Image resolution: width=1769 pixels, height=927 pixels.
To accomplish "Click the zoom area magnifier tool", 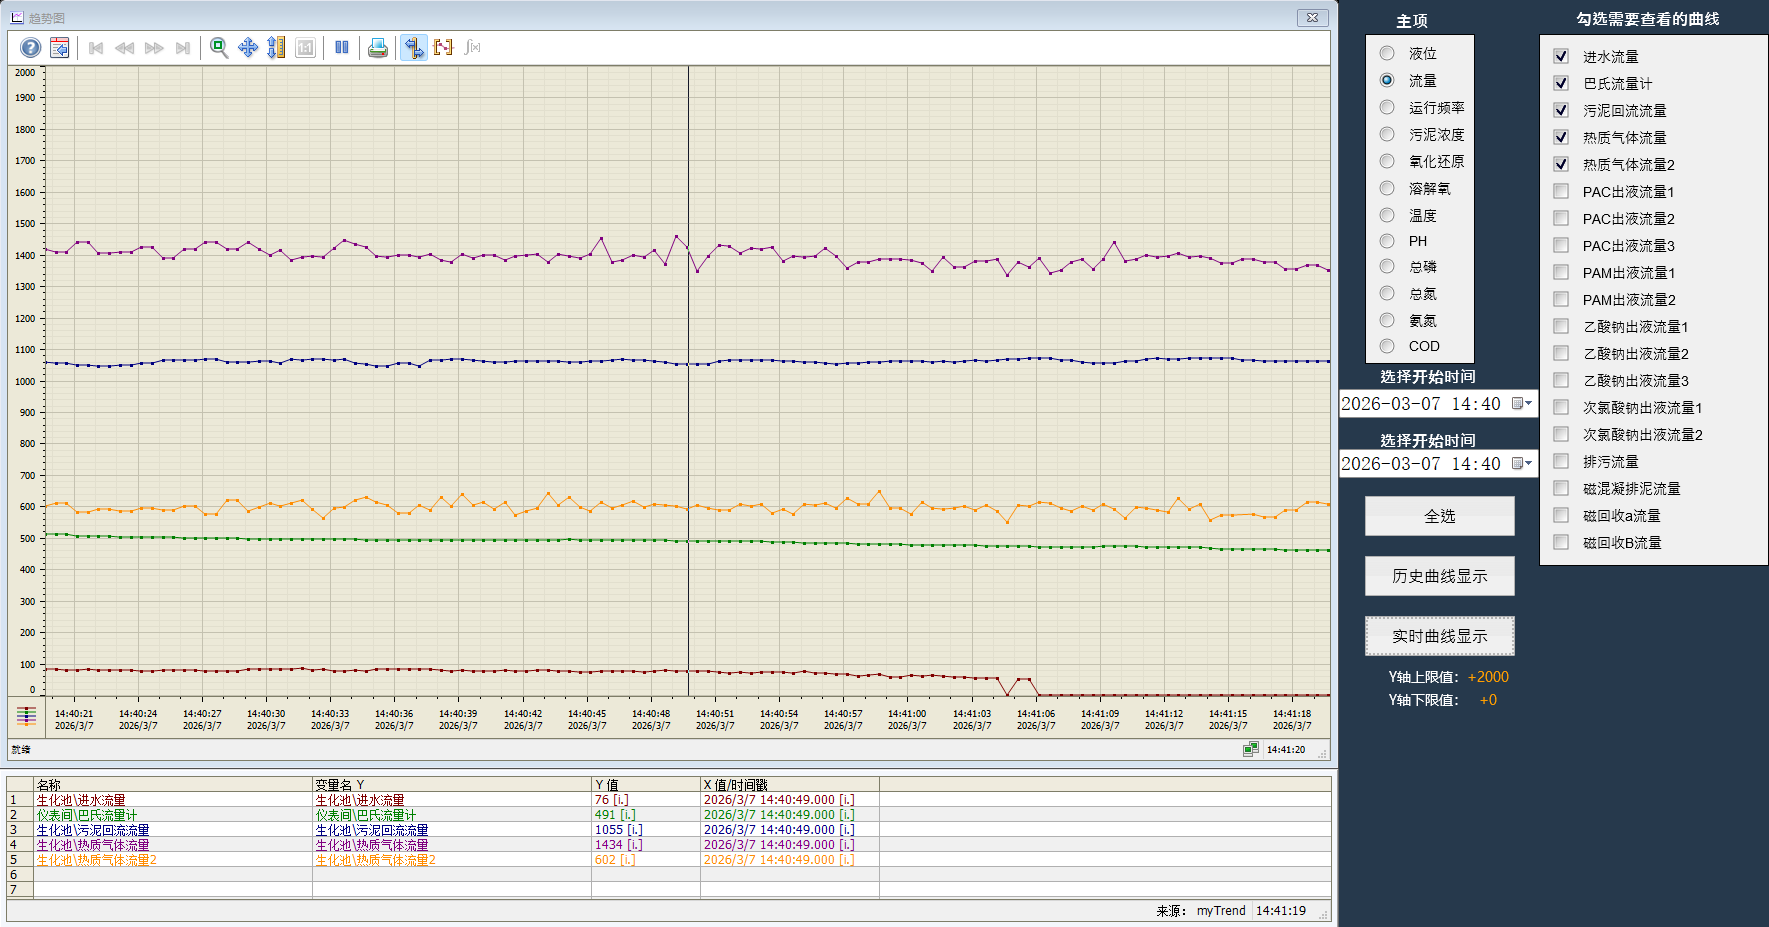I will [219, 48].
